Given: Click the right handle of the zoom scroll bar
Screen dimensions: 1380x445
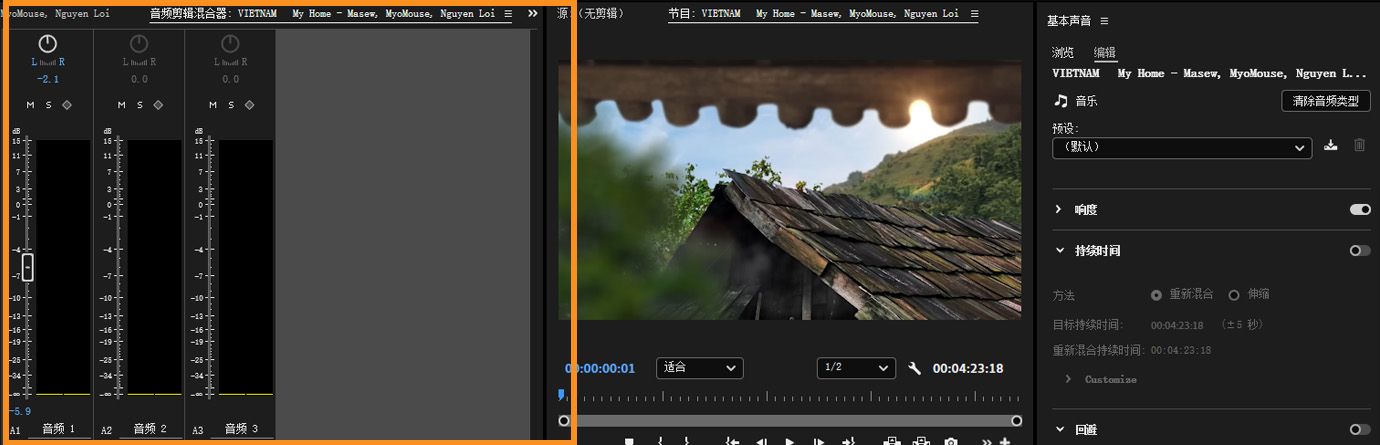Looking at the screenshot, I should pyautogui.click(x=1017, y=421).
